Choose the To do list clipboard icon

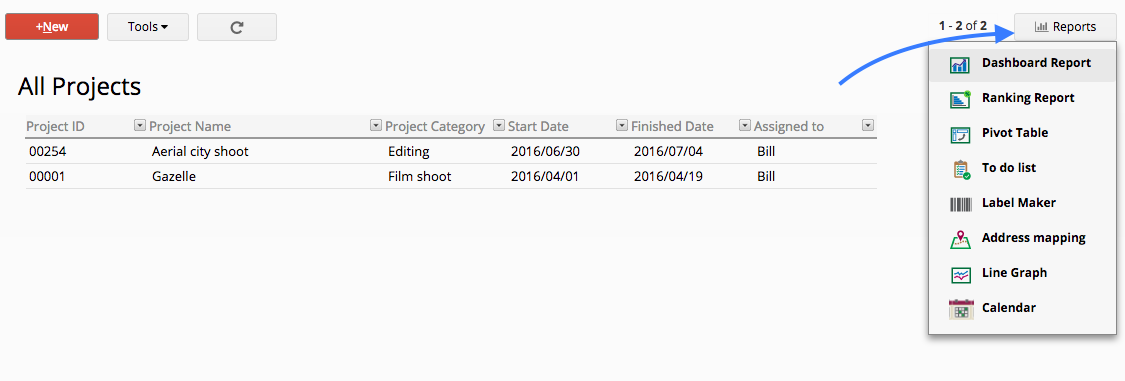959,169
